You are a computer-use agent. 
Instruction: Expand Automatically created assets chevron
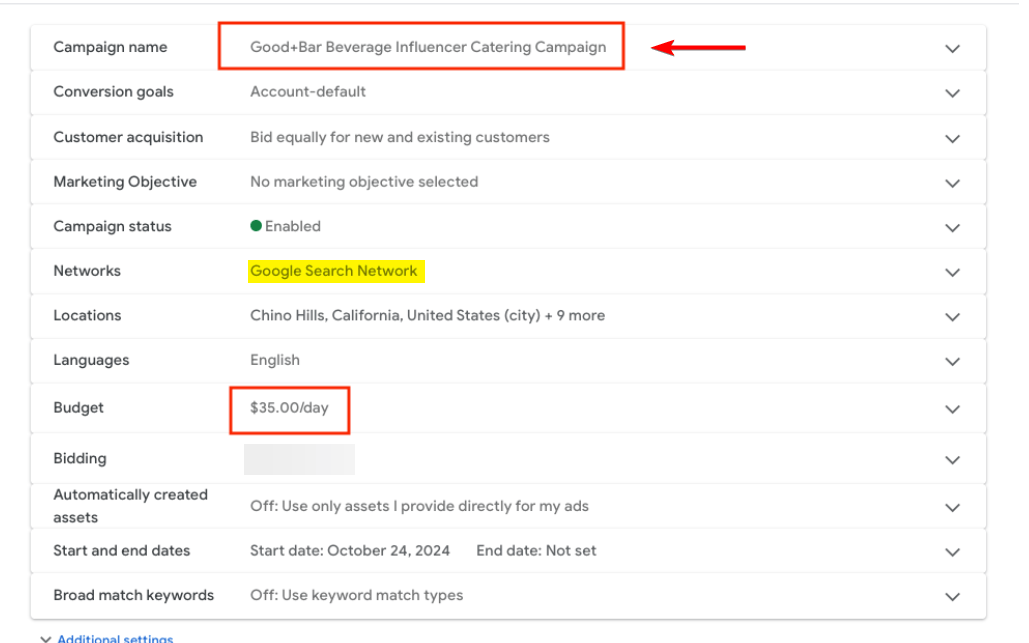(952, 507)
